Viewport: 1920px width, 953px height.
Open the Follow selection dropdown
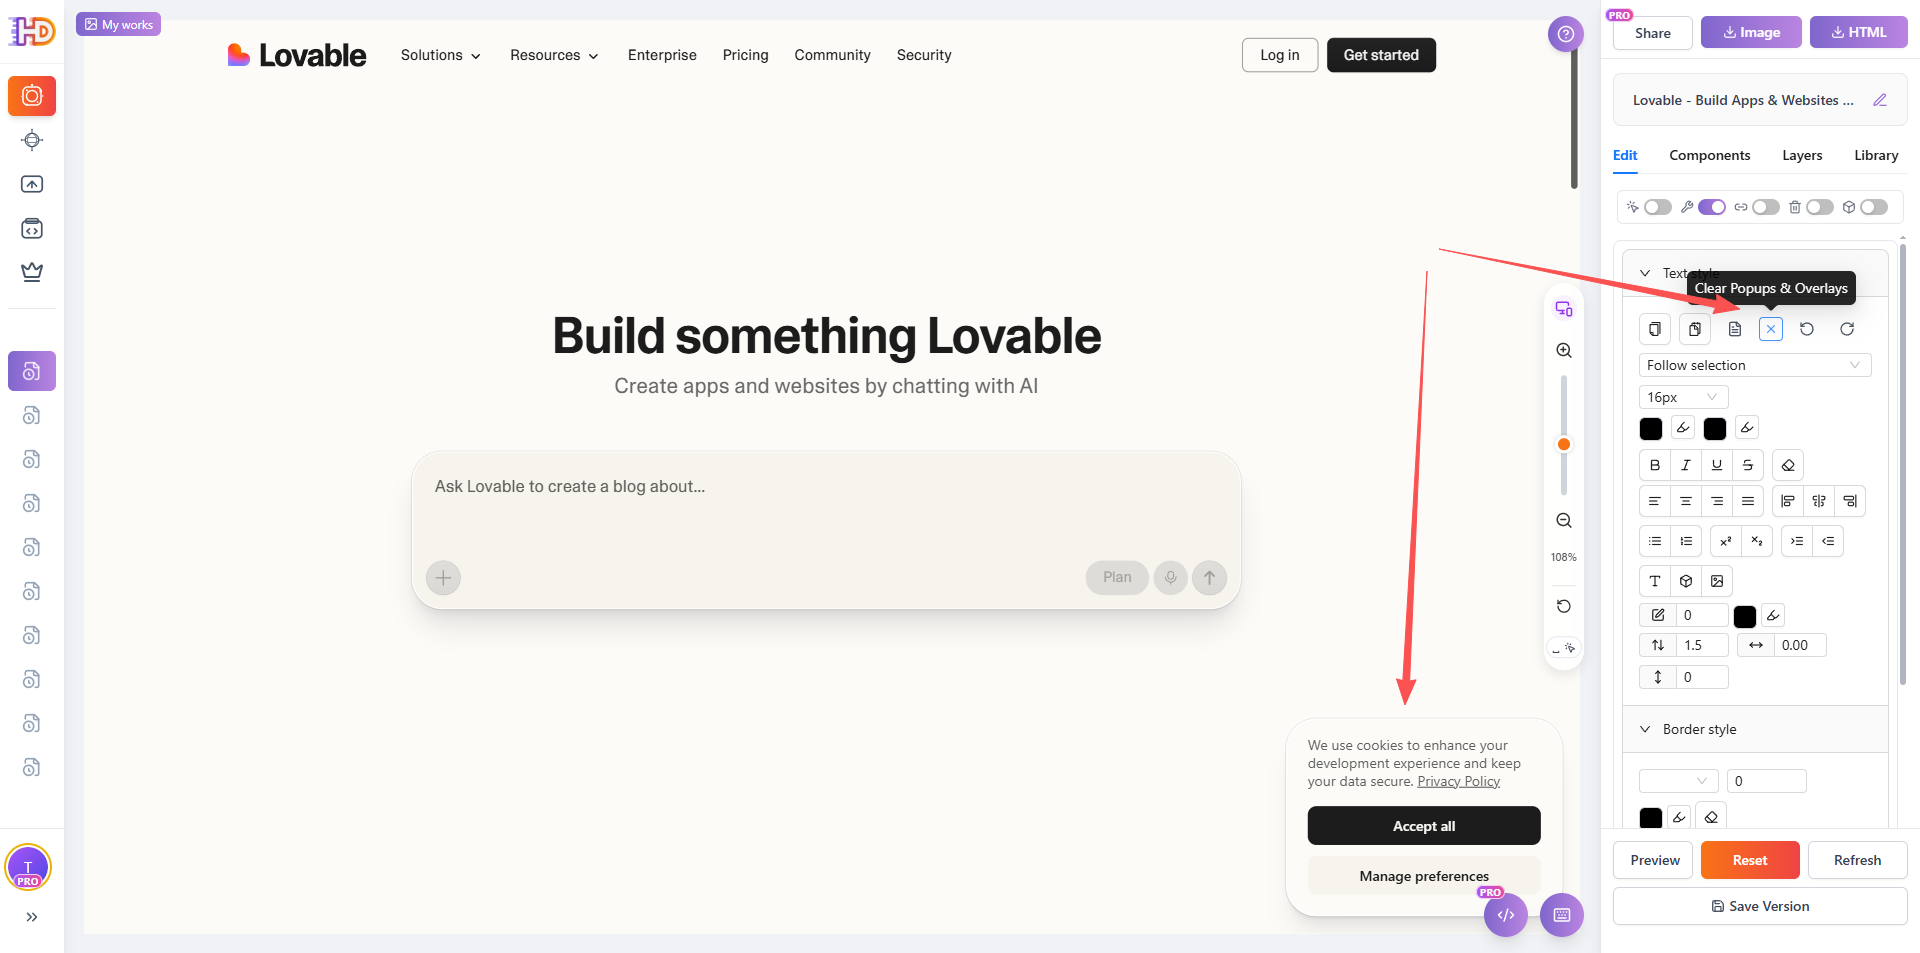pyautogui.click(x=1755, y=364)
